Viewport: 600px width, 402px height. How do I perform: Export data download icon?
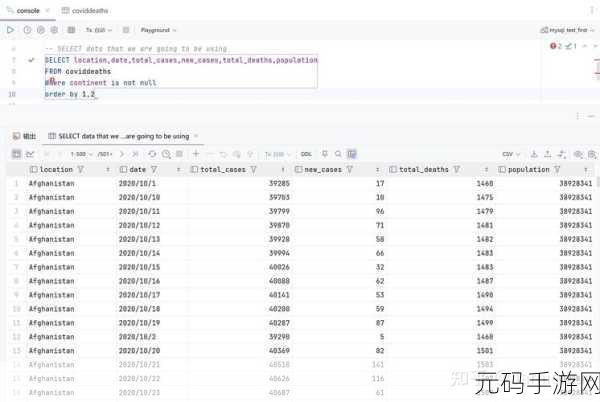click(x=534, y=154)
